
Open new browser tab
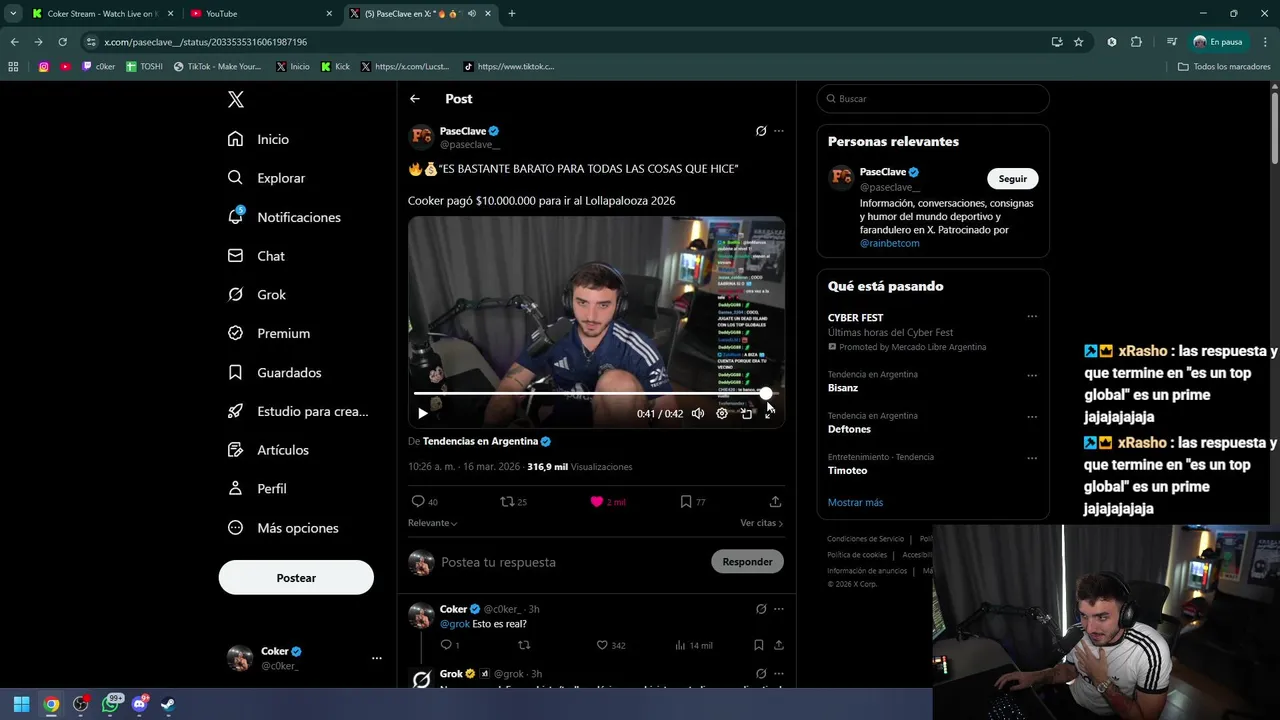click(x=512, y=14)
